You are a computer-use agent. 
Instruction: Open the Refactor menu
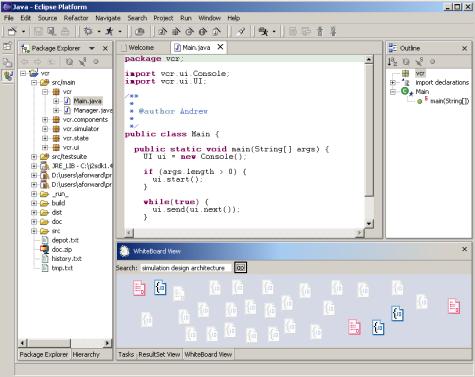click(x=76, y=18)
